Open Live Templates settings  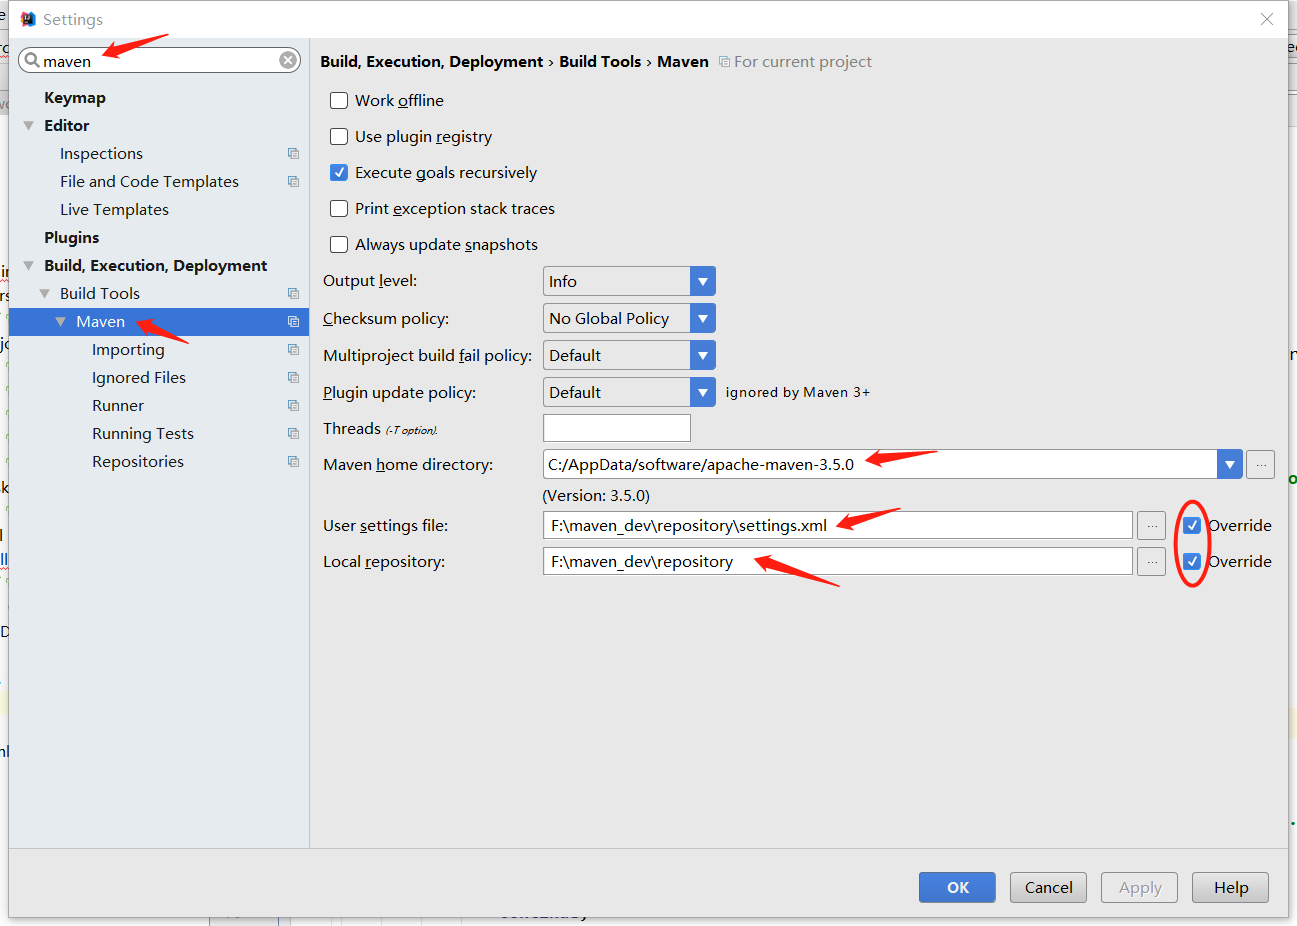[x=114, y=209]
